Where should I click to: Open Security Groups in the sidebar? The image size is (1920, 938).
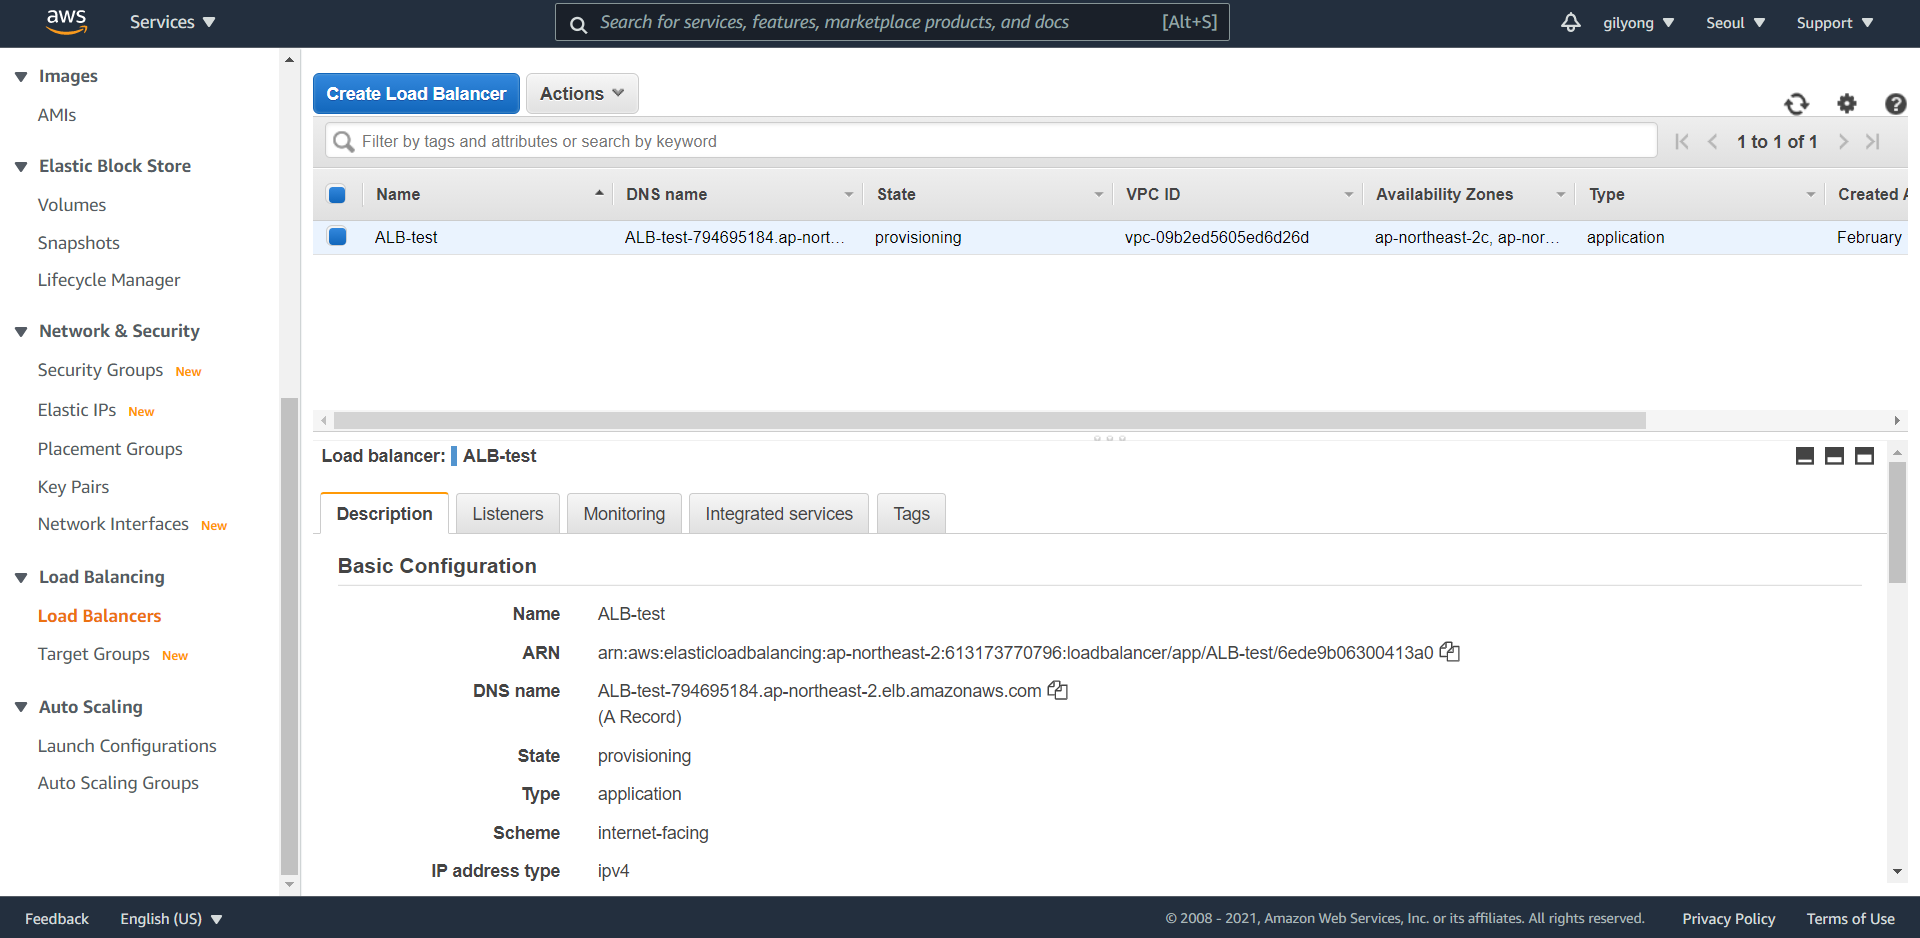pos(100,370)
